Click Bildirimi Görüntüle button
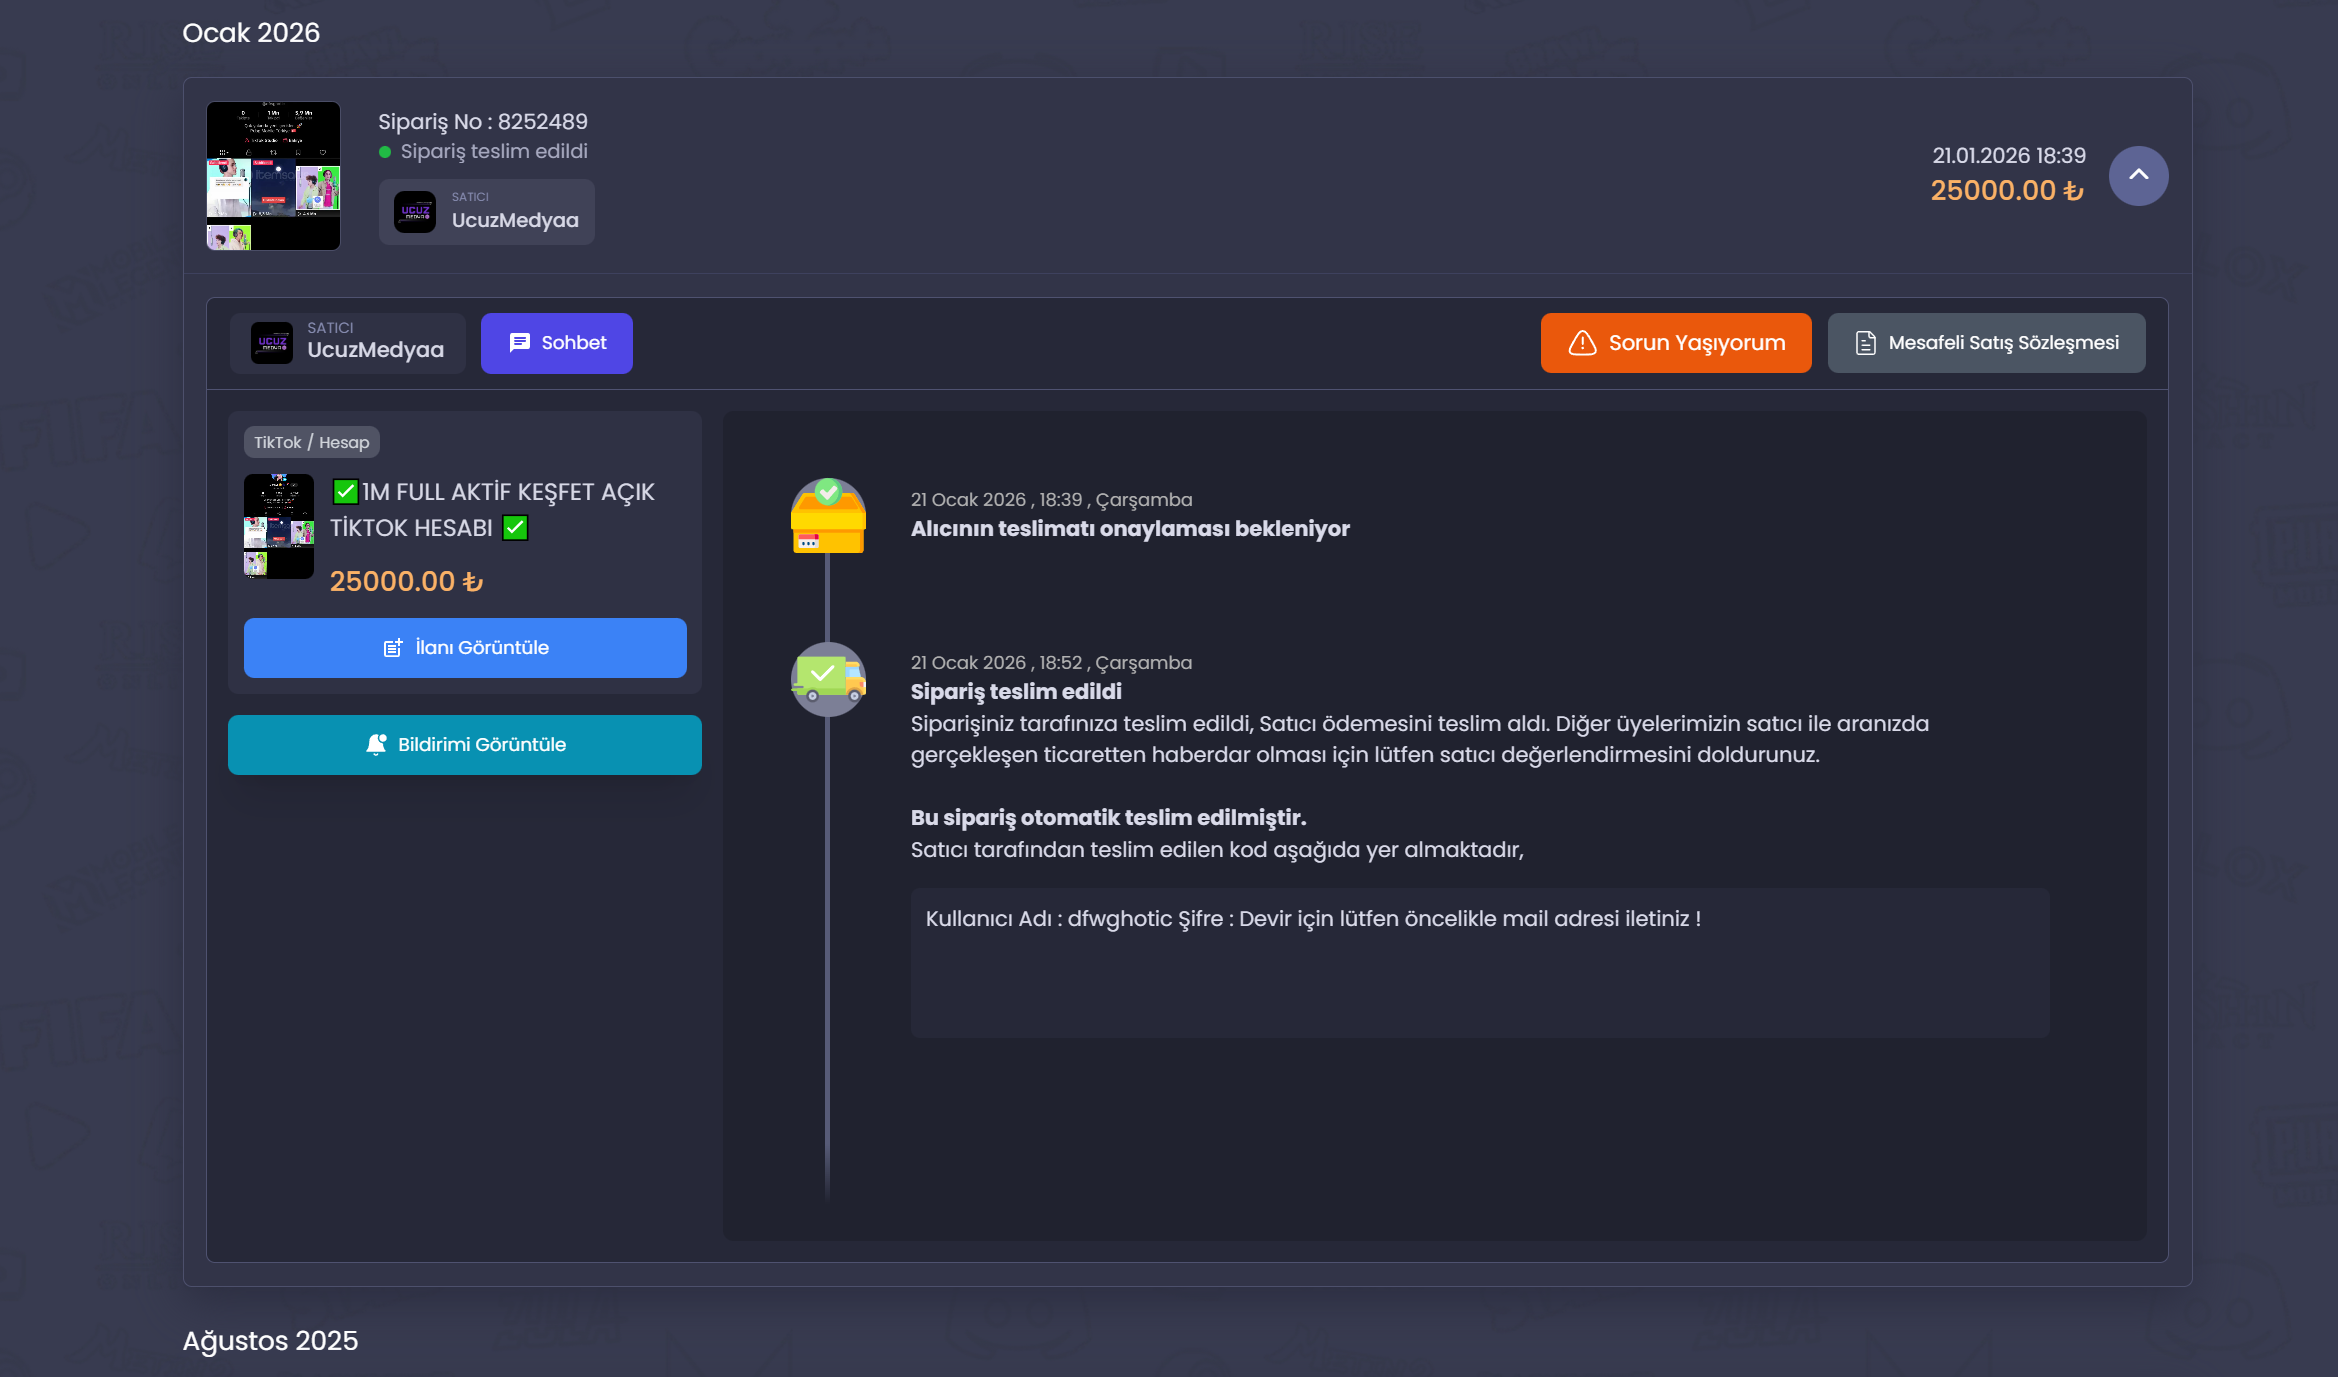The image size is (2338, 1377). 465,745
